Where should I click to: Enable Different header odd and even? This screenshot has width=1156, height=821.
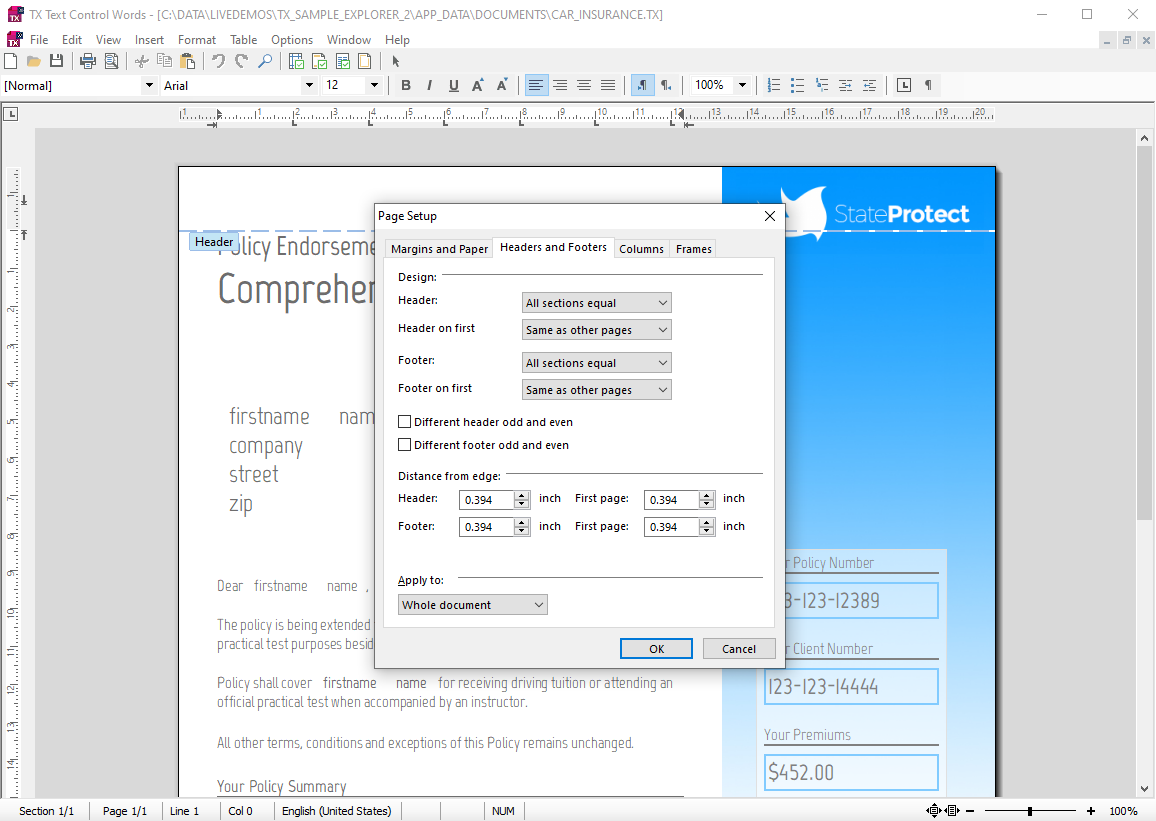tap(405, 421)
